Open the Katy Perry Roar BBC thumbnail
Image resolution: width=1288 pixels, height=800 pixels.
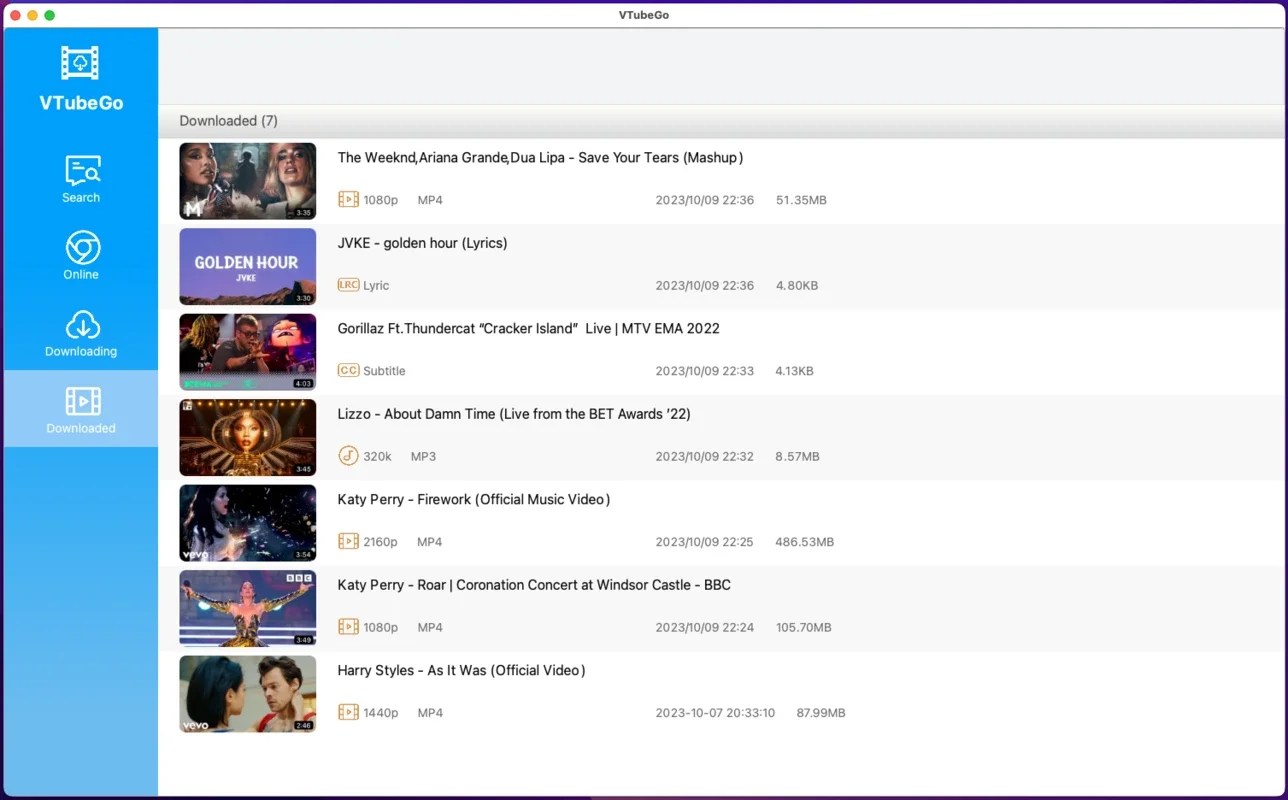(248, 609)
